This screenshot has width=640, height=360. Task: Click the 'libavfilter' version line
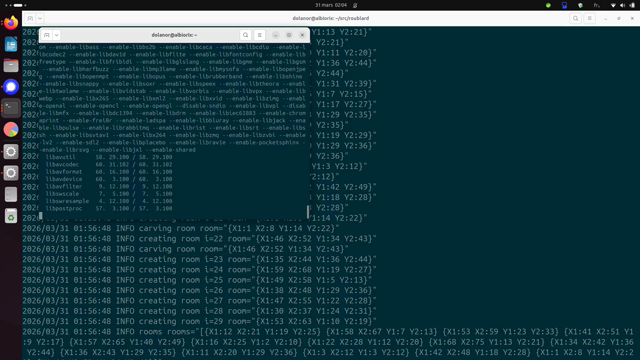click(x=109, y=187)
